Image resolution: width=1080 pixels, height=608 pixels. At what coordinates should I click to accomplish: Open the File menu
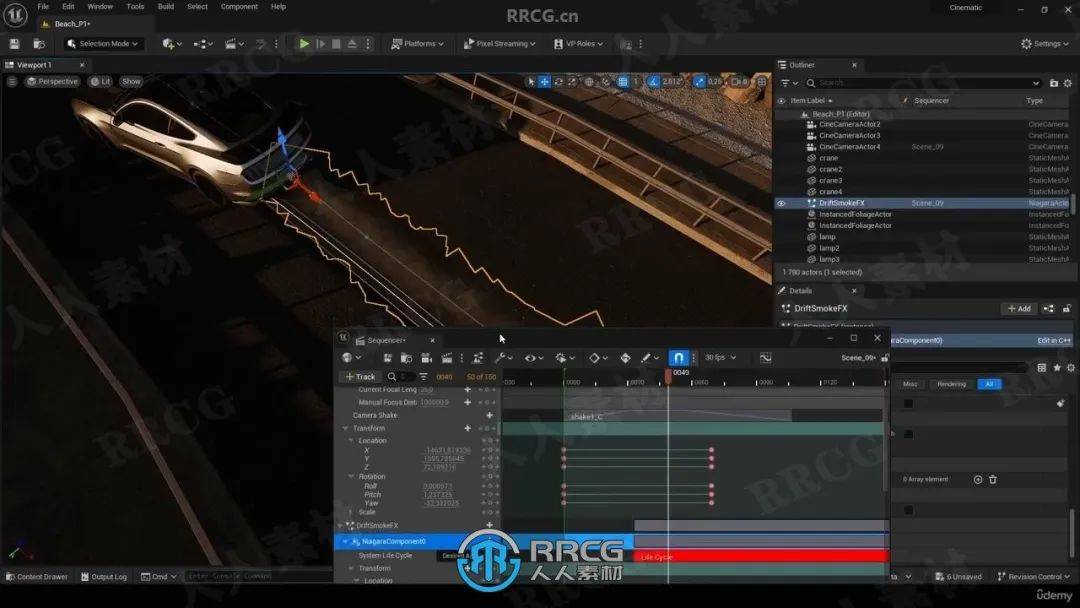coord(43,7)
